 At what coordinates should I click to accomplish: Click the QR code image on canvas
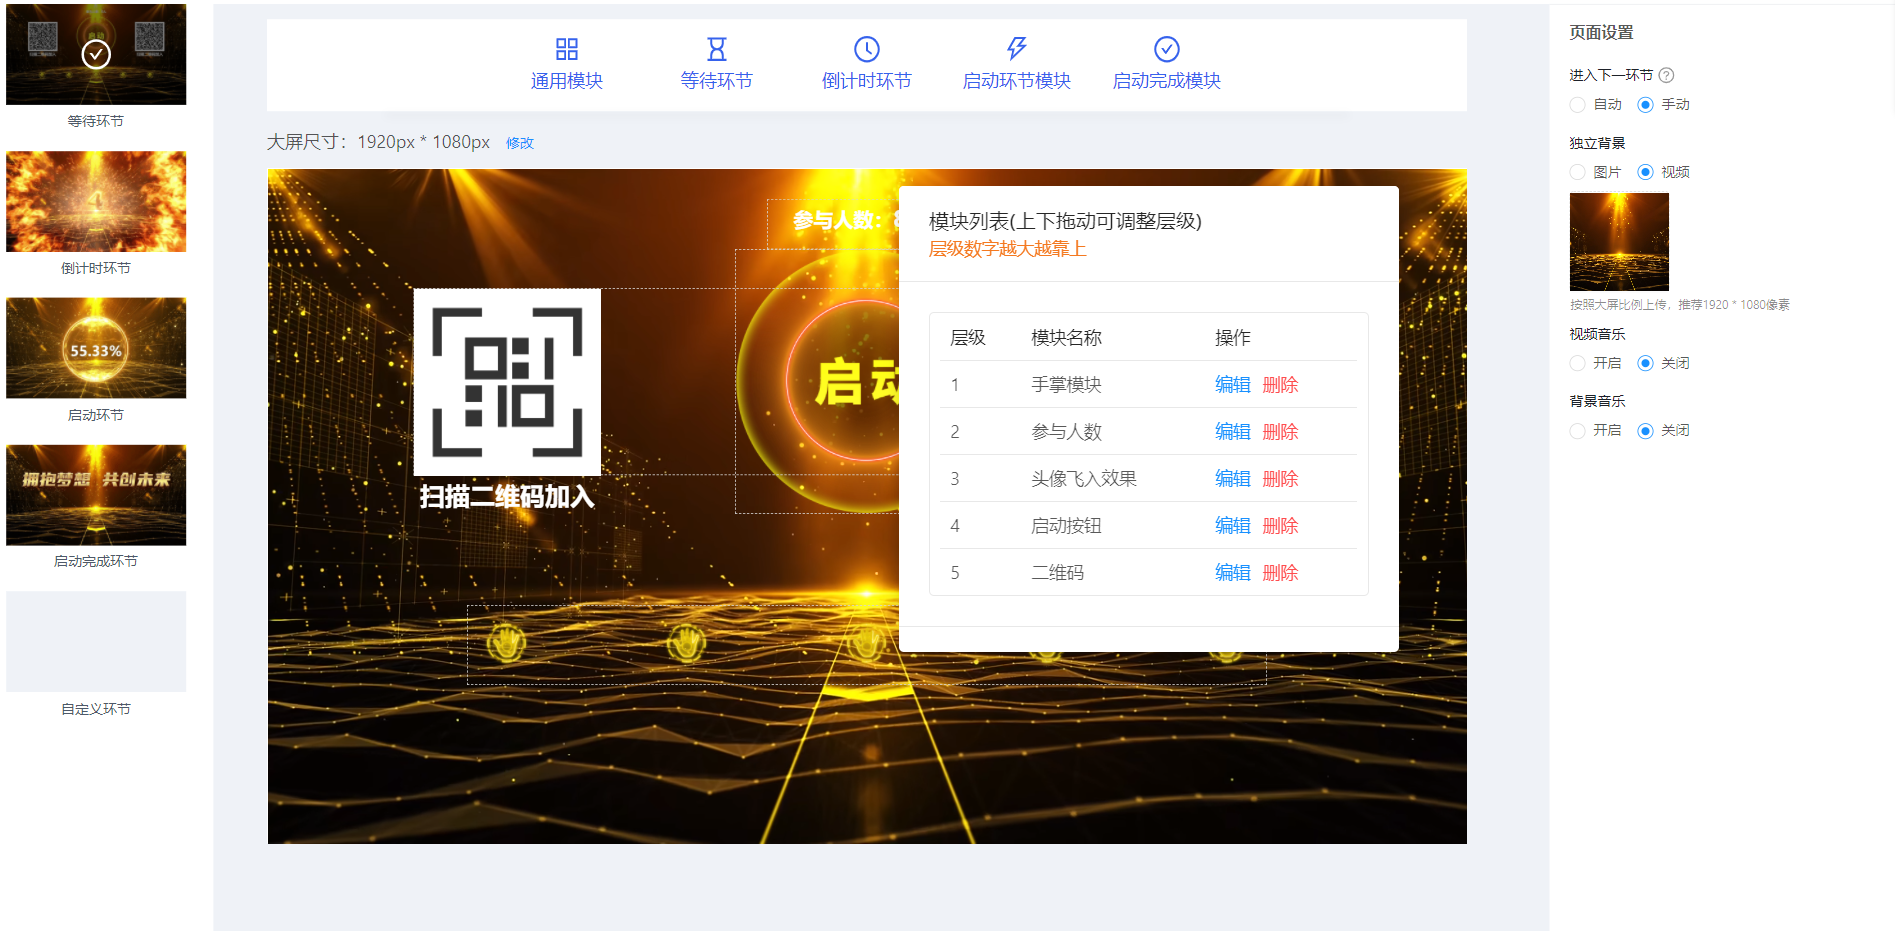pyautogui.click(x=507, y=382)
